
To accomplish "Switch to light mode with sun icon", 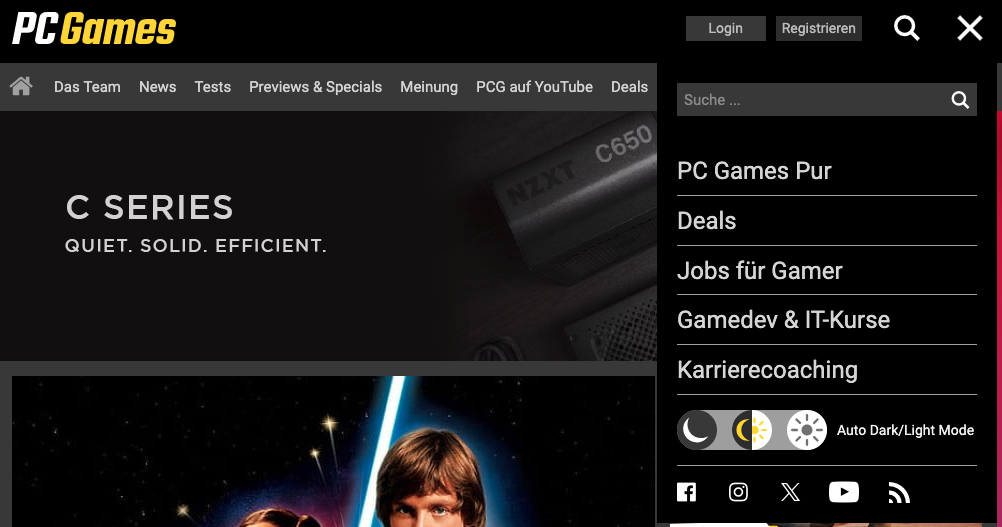I will pos(806,430).
